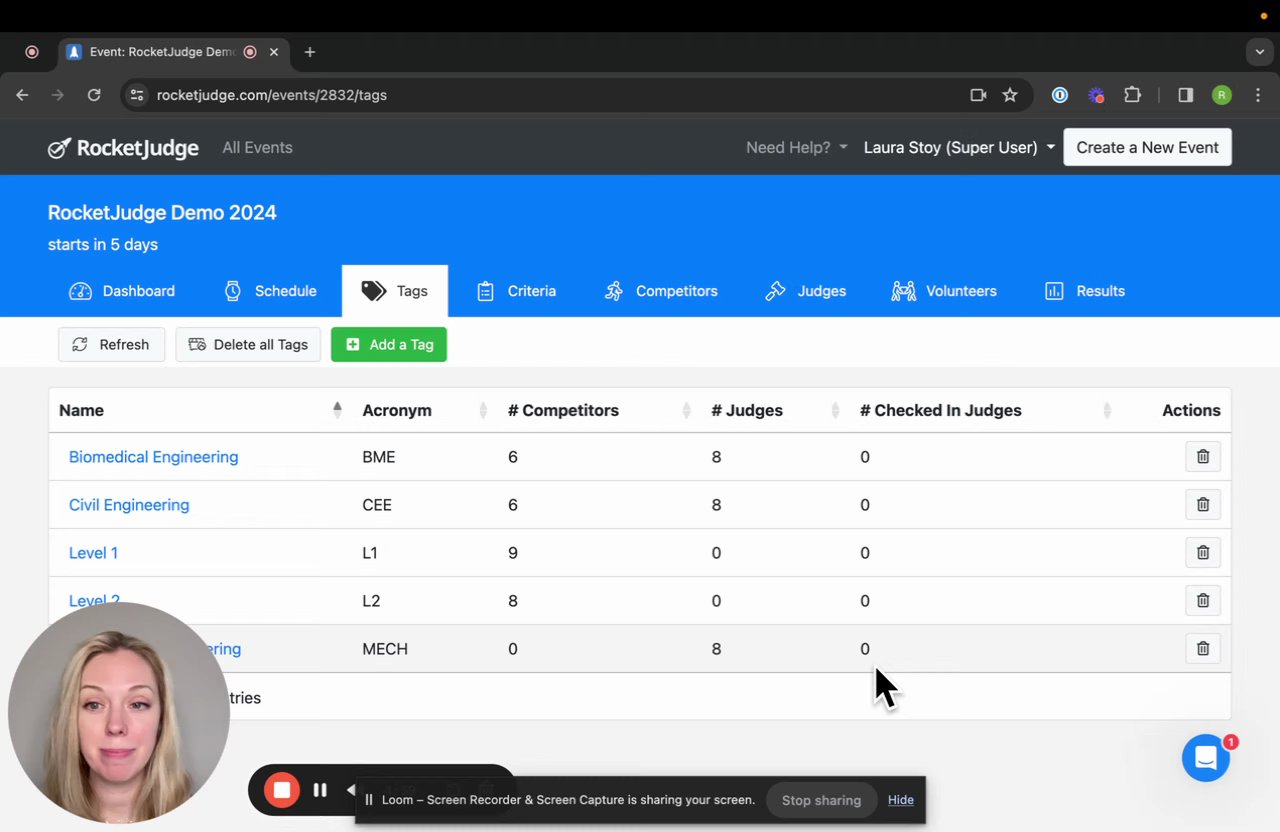This screenshot has height=832, width=1280.
Task: Click the RocketJudge Demo 2024 event title
Action: [x=162, y=212]
